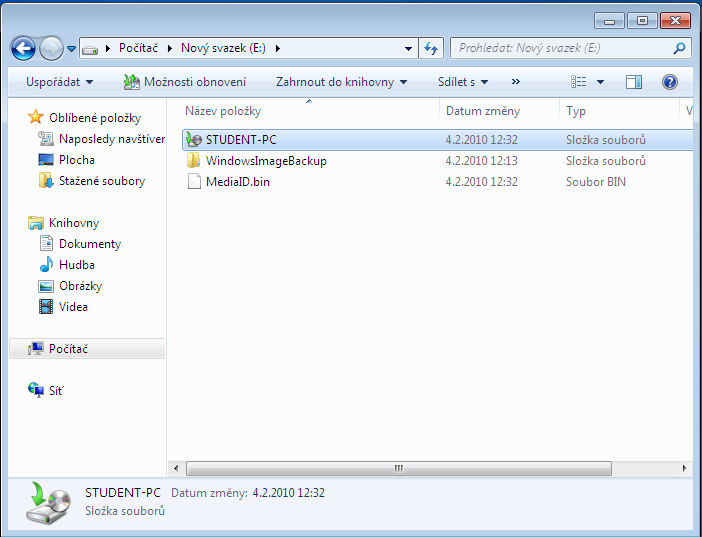Screen dimensions: 702x537
Task: Click the Prohledat search input field
Action: (560, 48)
